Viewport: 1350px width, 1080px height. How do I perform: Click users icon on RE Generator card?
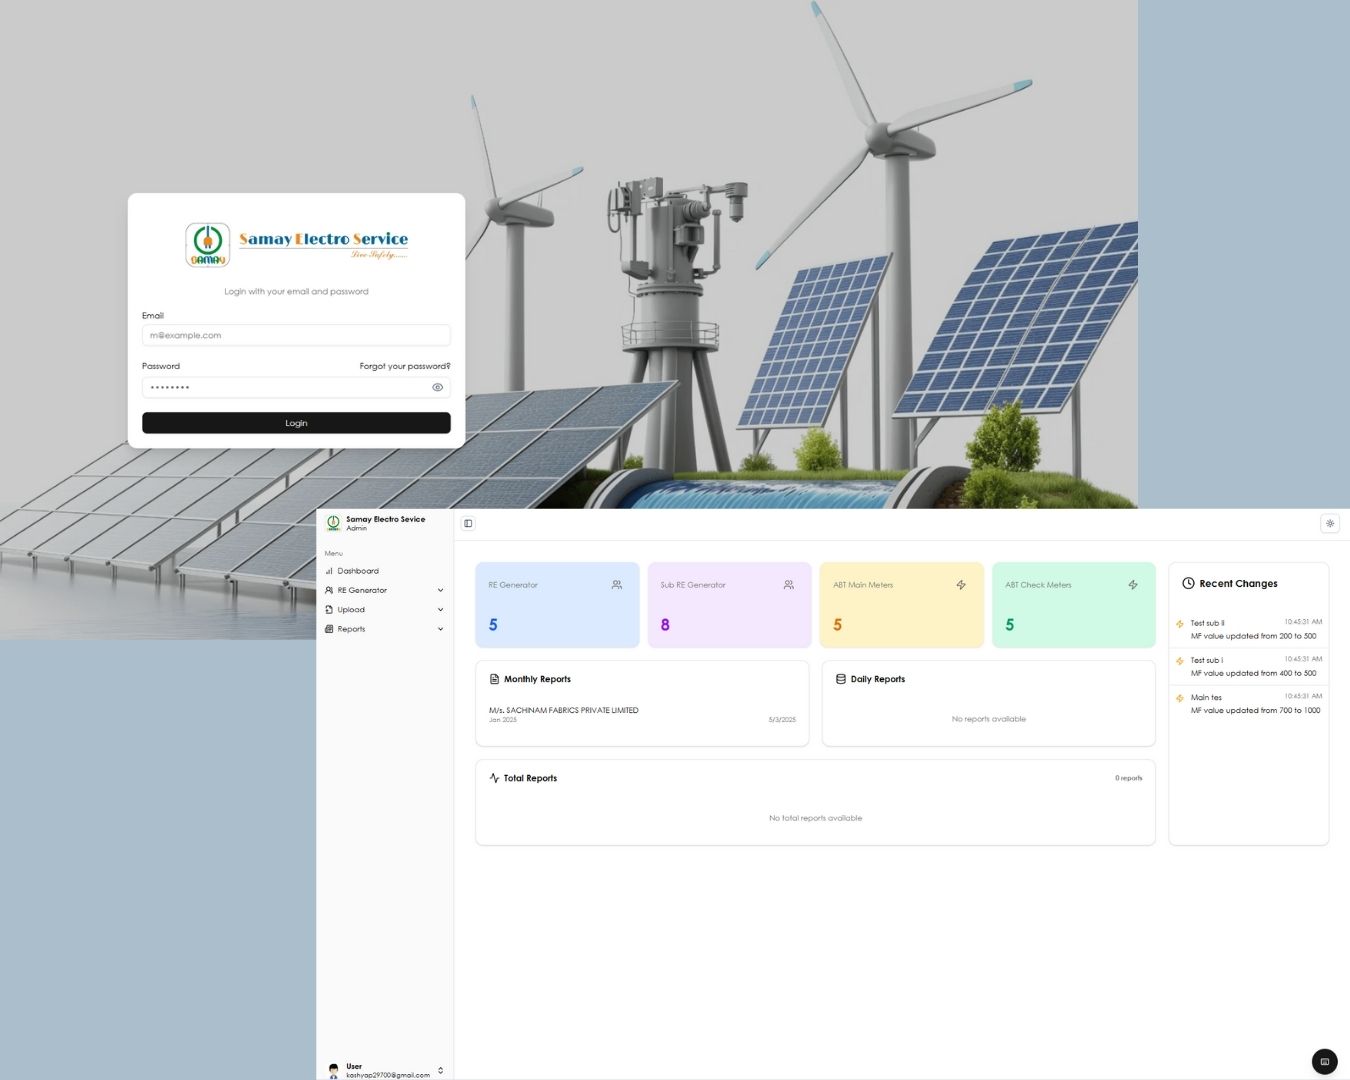click(x=617, y=585)
